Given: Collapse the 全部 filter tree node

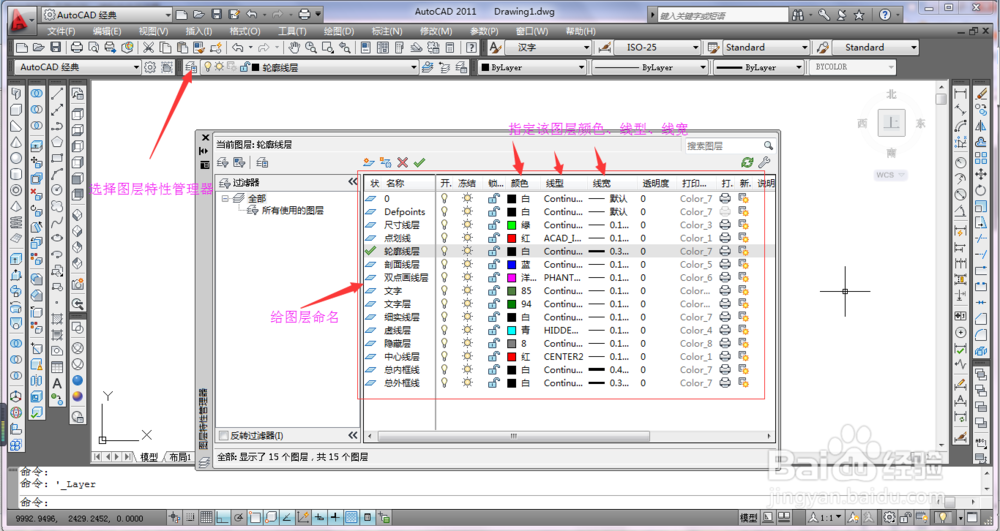Looking at the screenshot, I should (225, 198).
